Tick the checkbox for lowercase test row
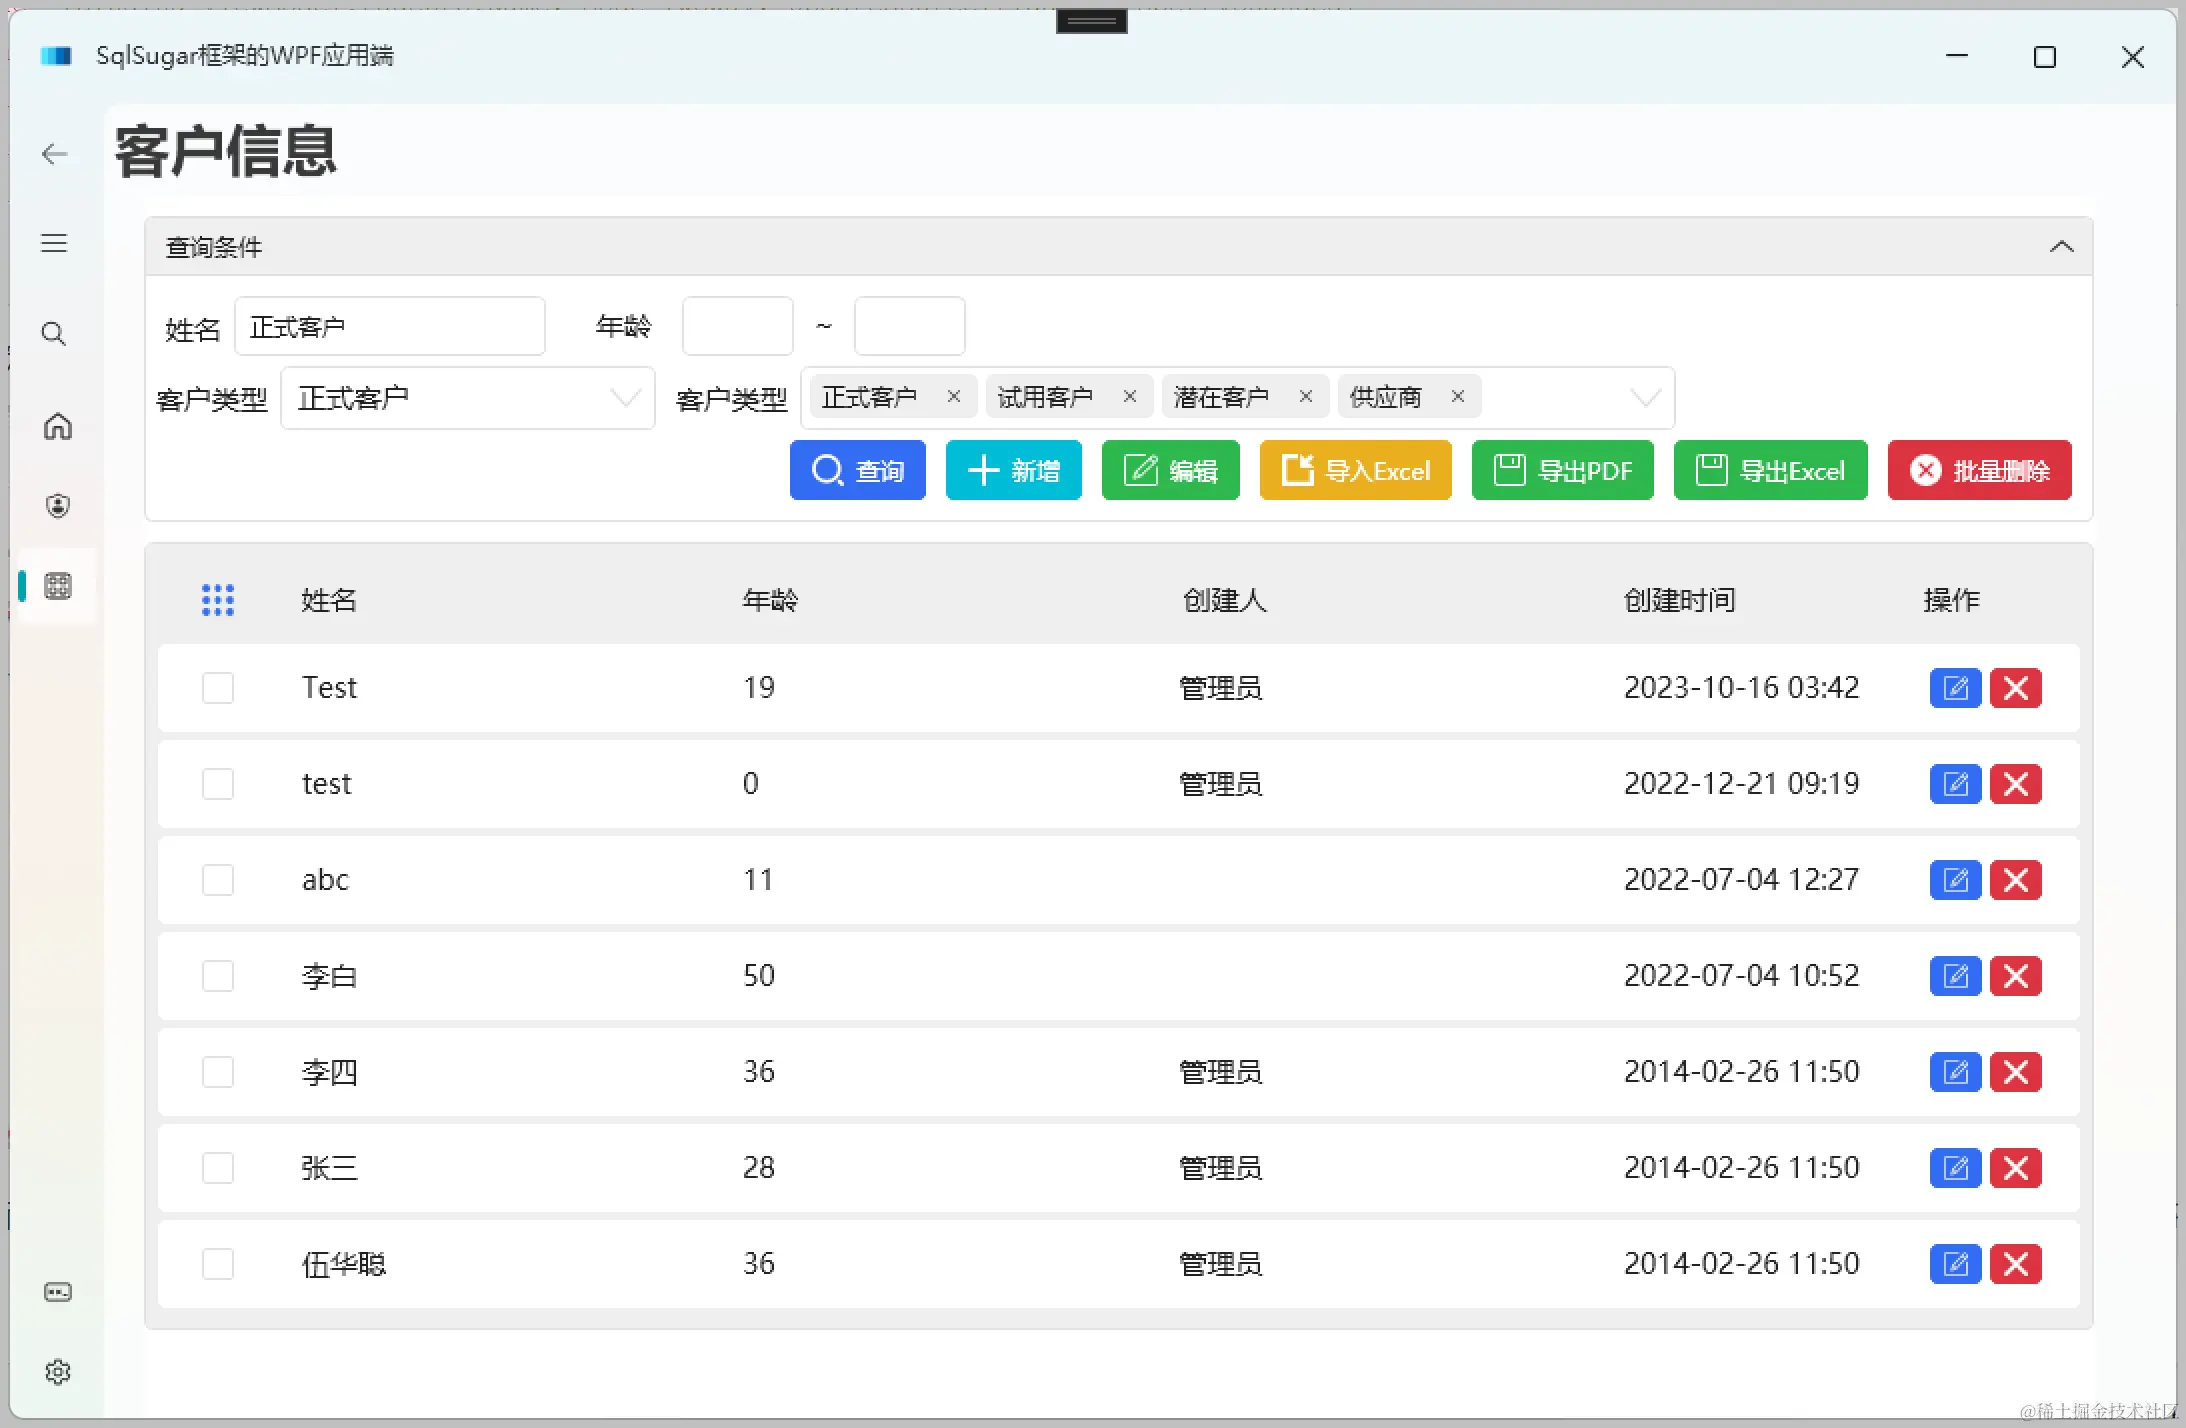2186x1428 pixels. (218, 784)
